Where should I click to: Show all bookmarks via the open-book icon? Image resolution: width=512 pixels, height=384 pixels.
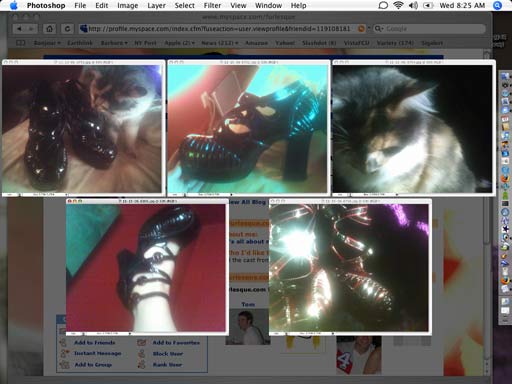21,43
